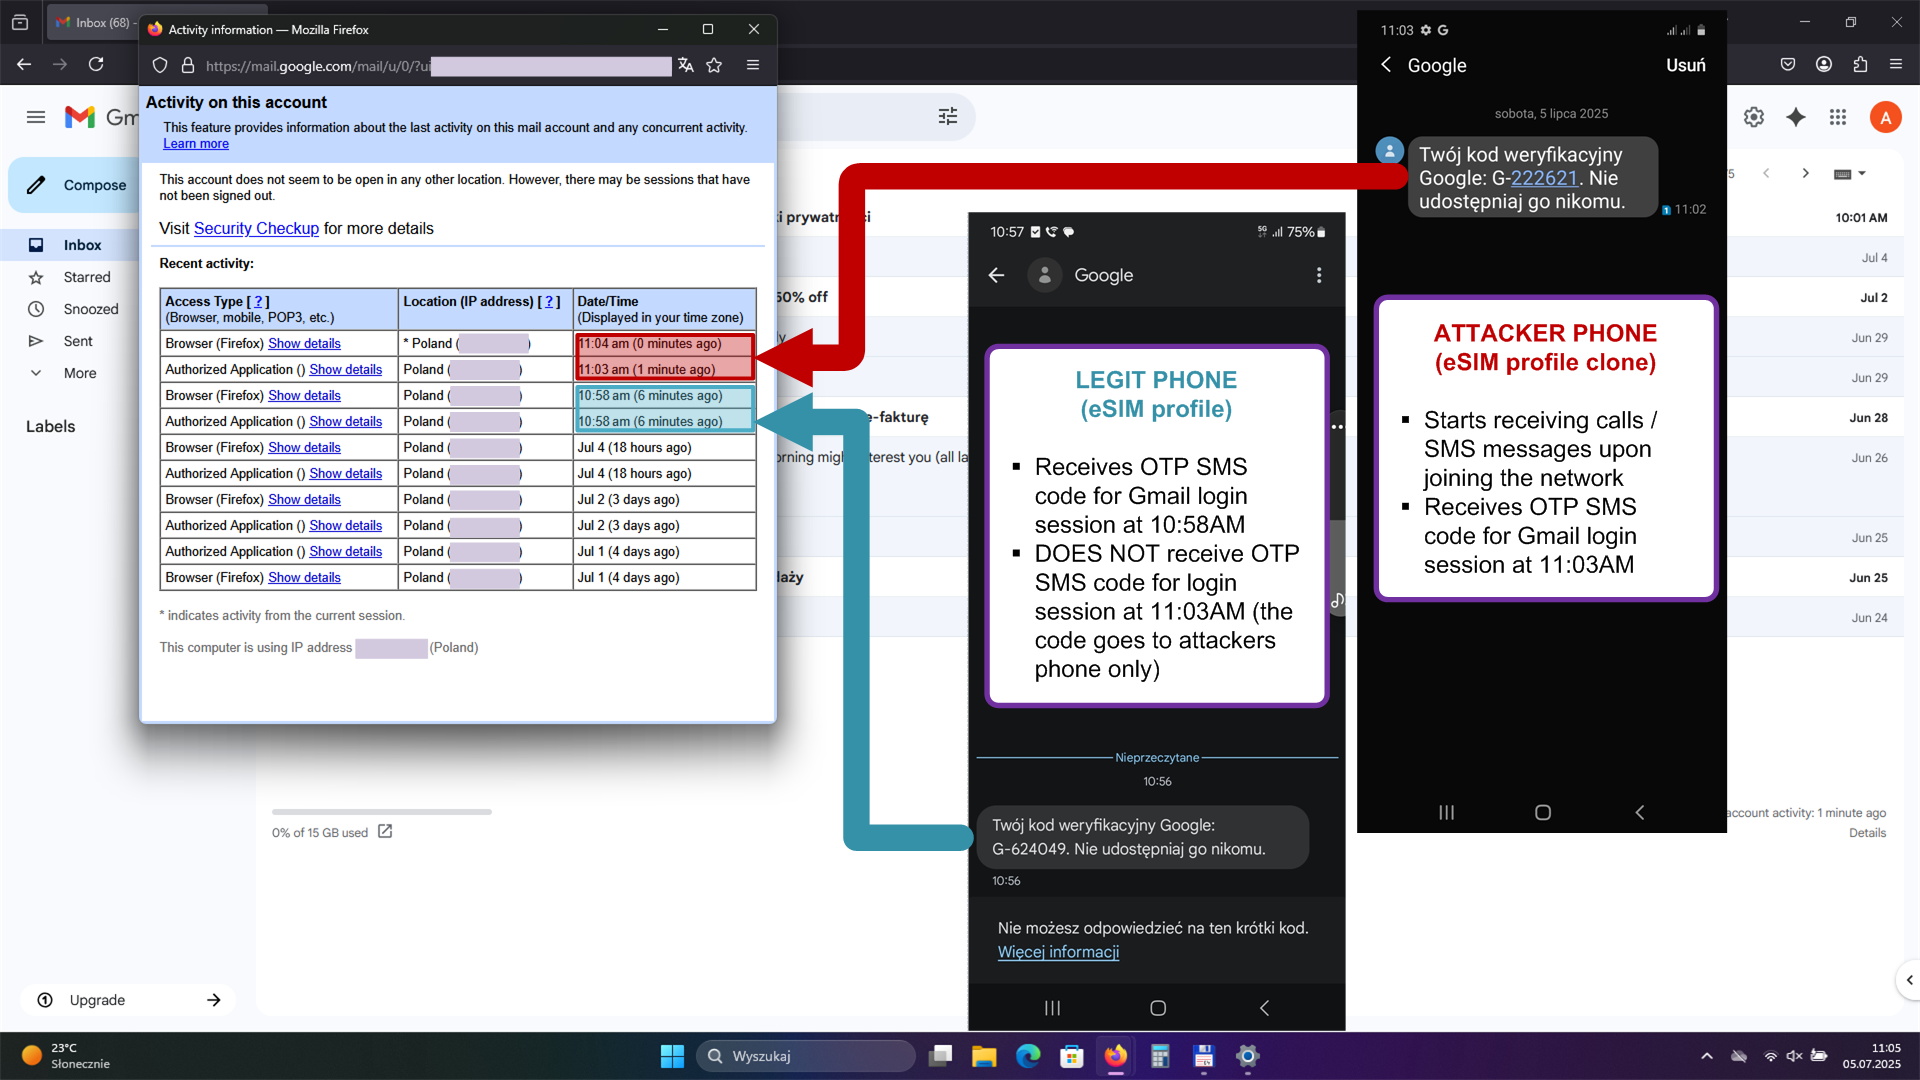This screenshot has width=1920, height=1080.
Task: Open the Starred folder
Action: (x=87, y=277)
